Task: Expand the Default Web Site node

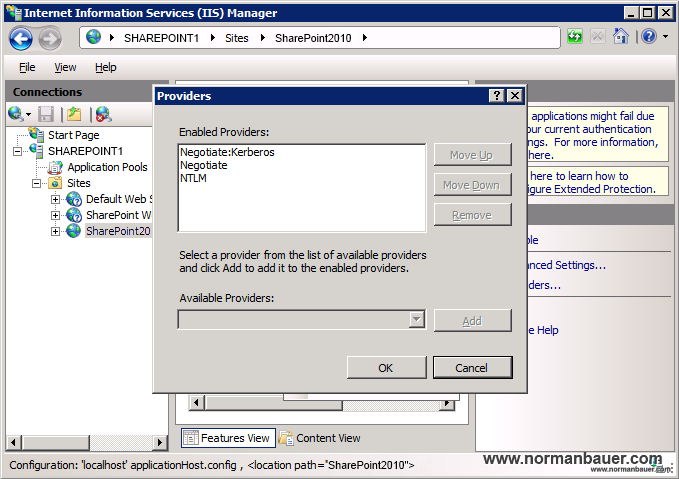Action: click(x=55, y=199)
